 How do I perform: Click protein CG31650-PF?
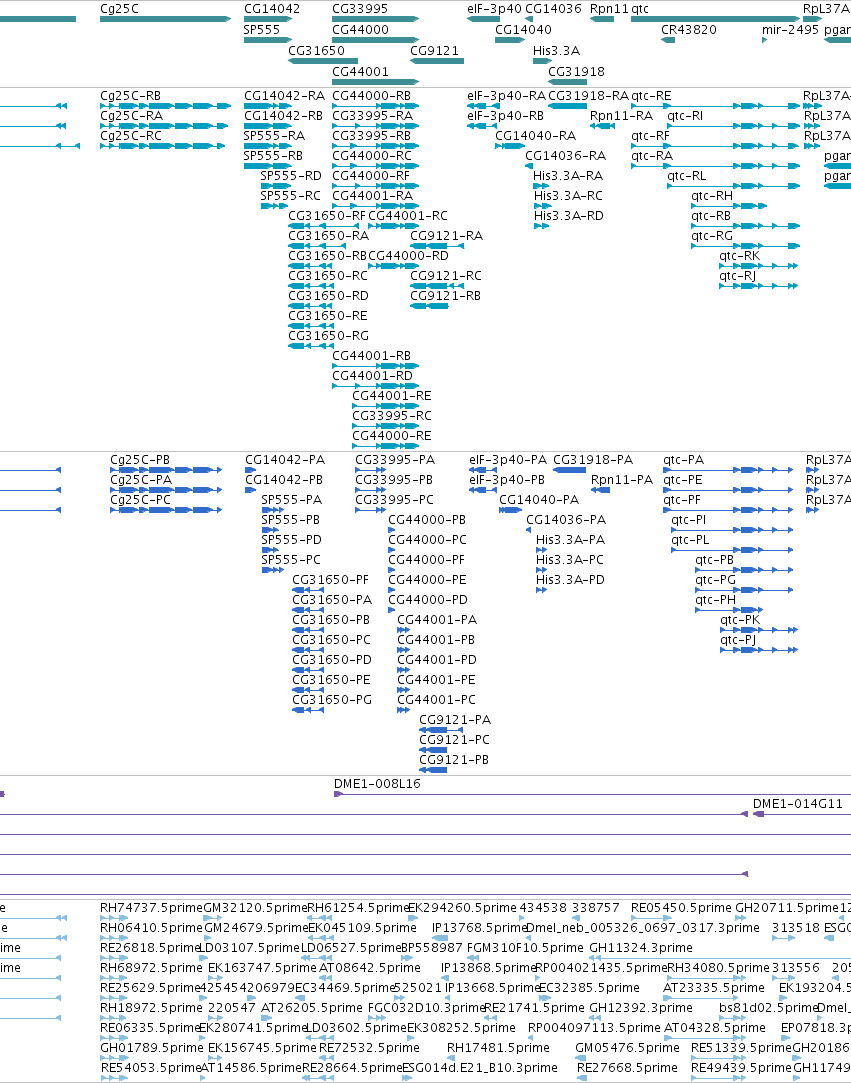point(330,580)
